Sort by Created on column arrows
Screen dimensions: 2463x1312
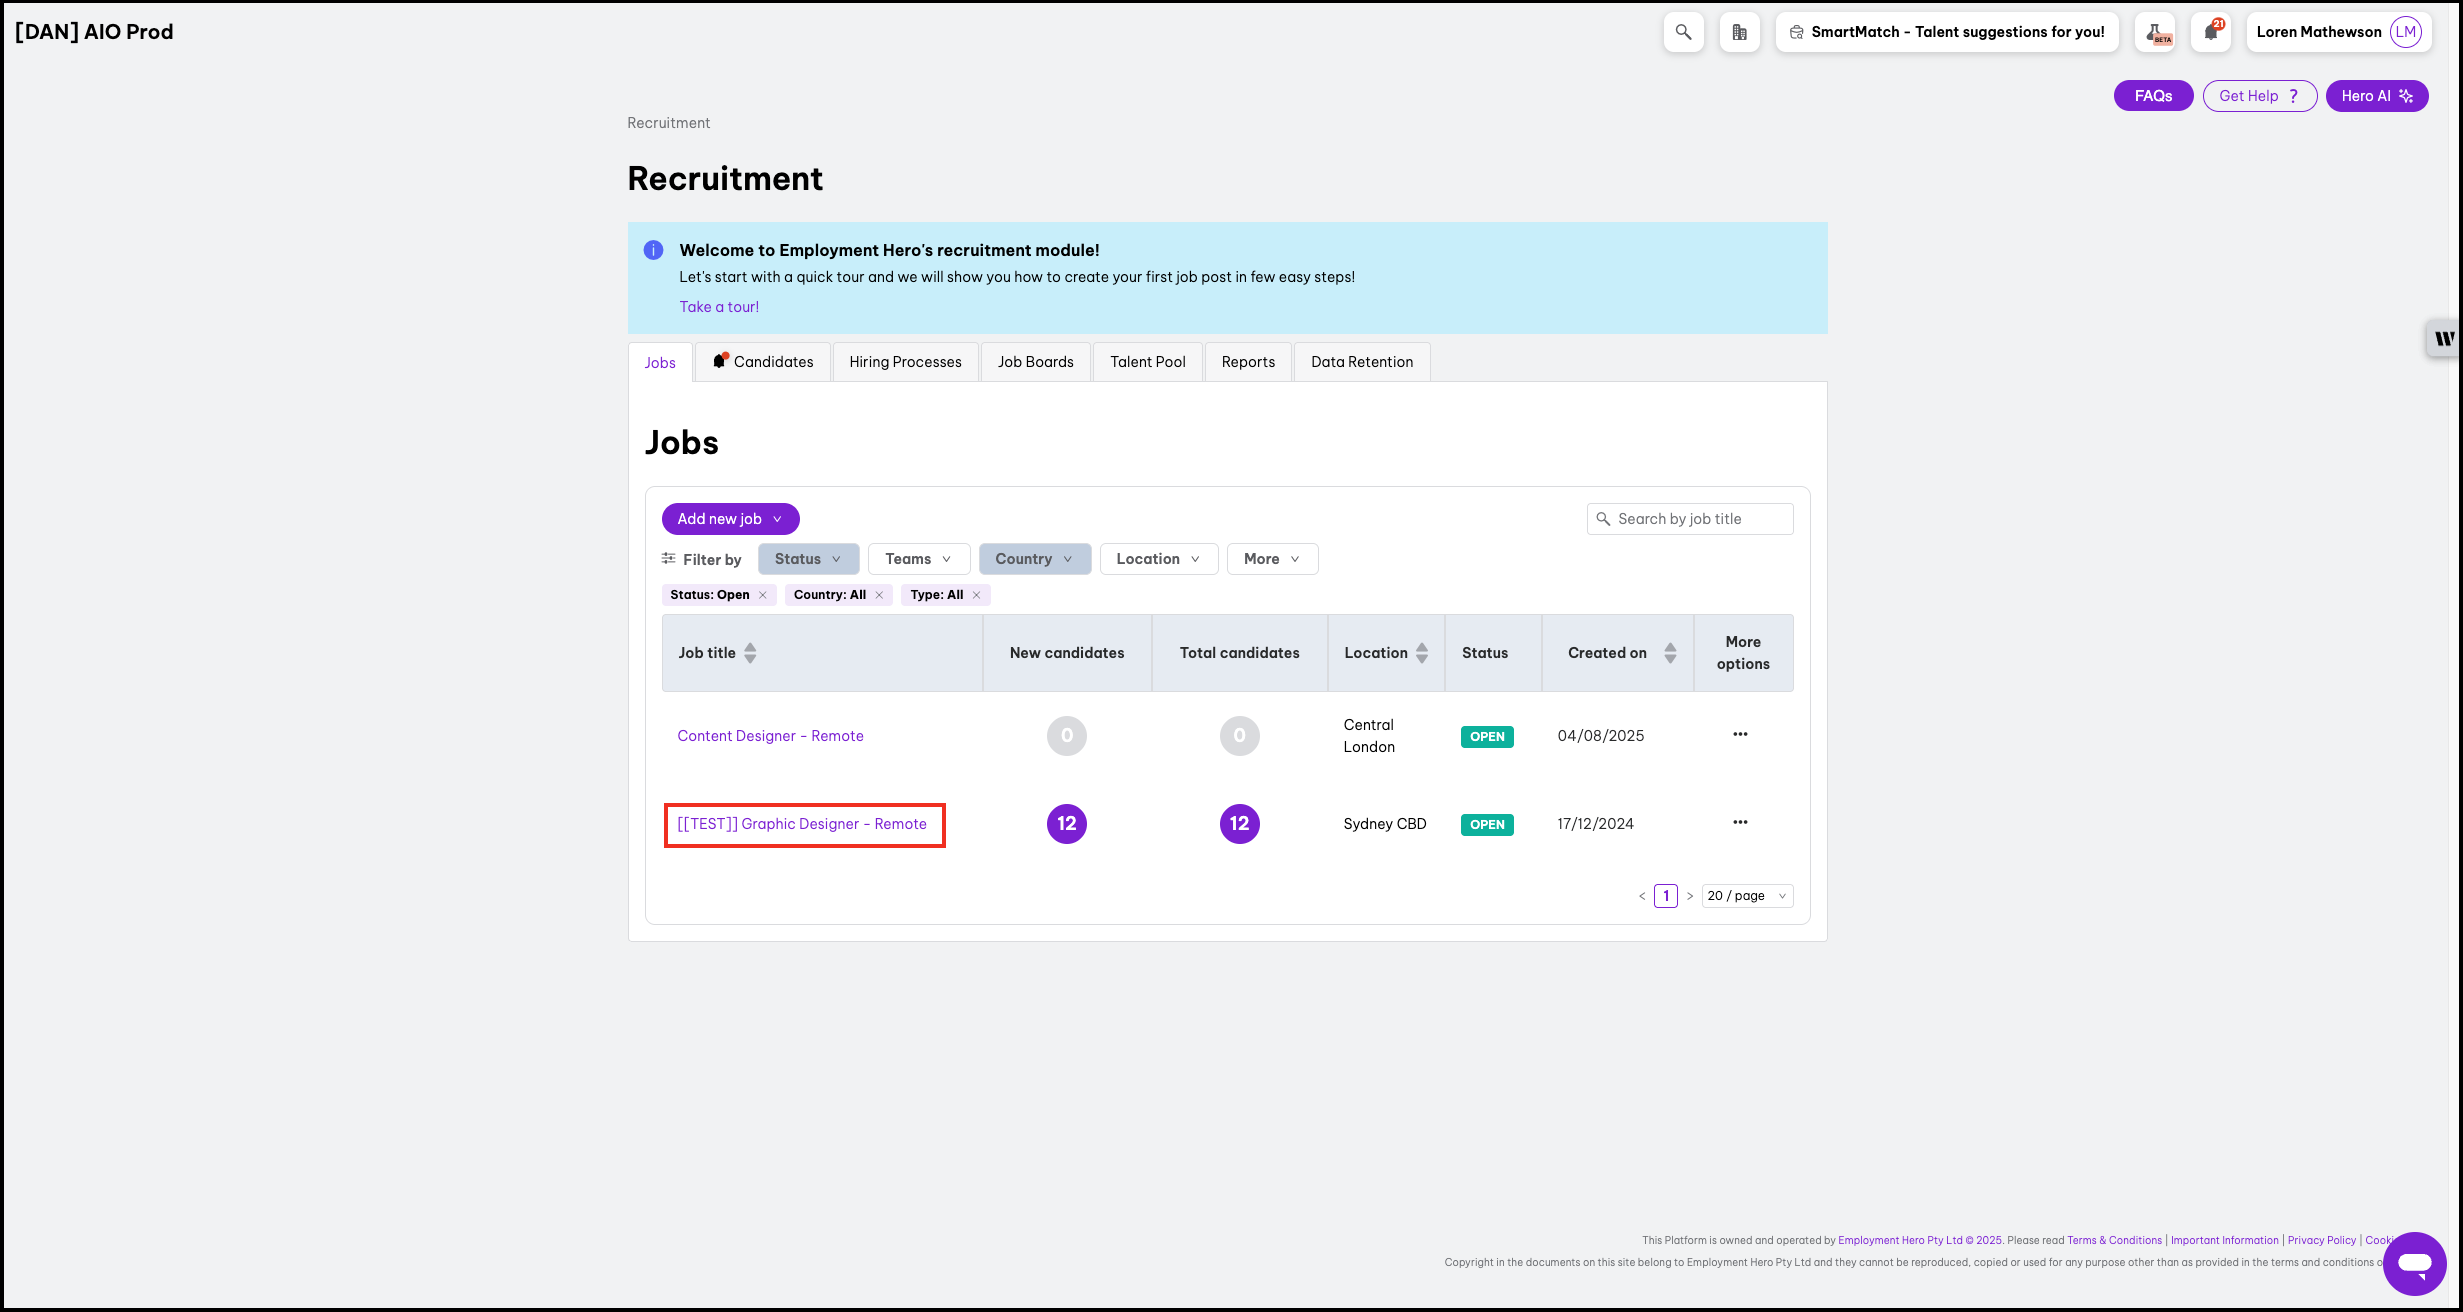pyautogui.click(x=1670, y=653)
